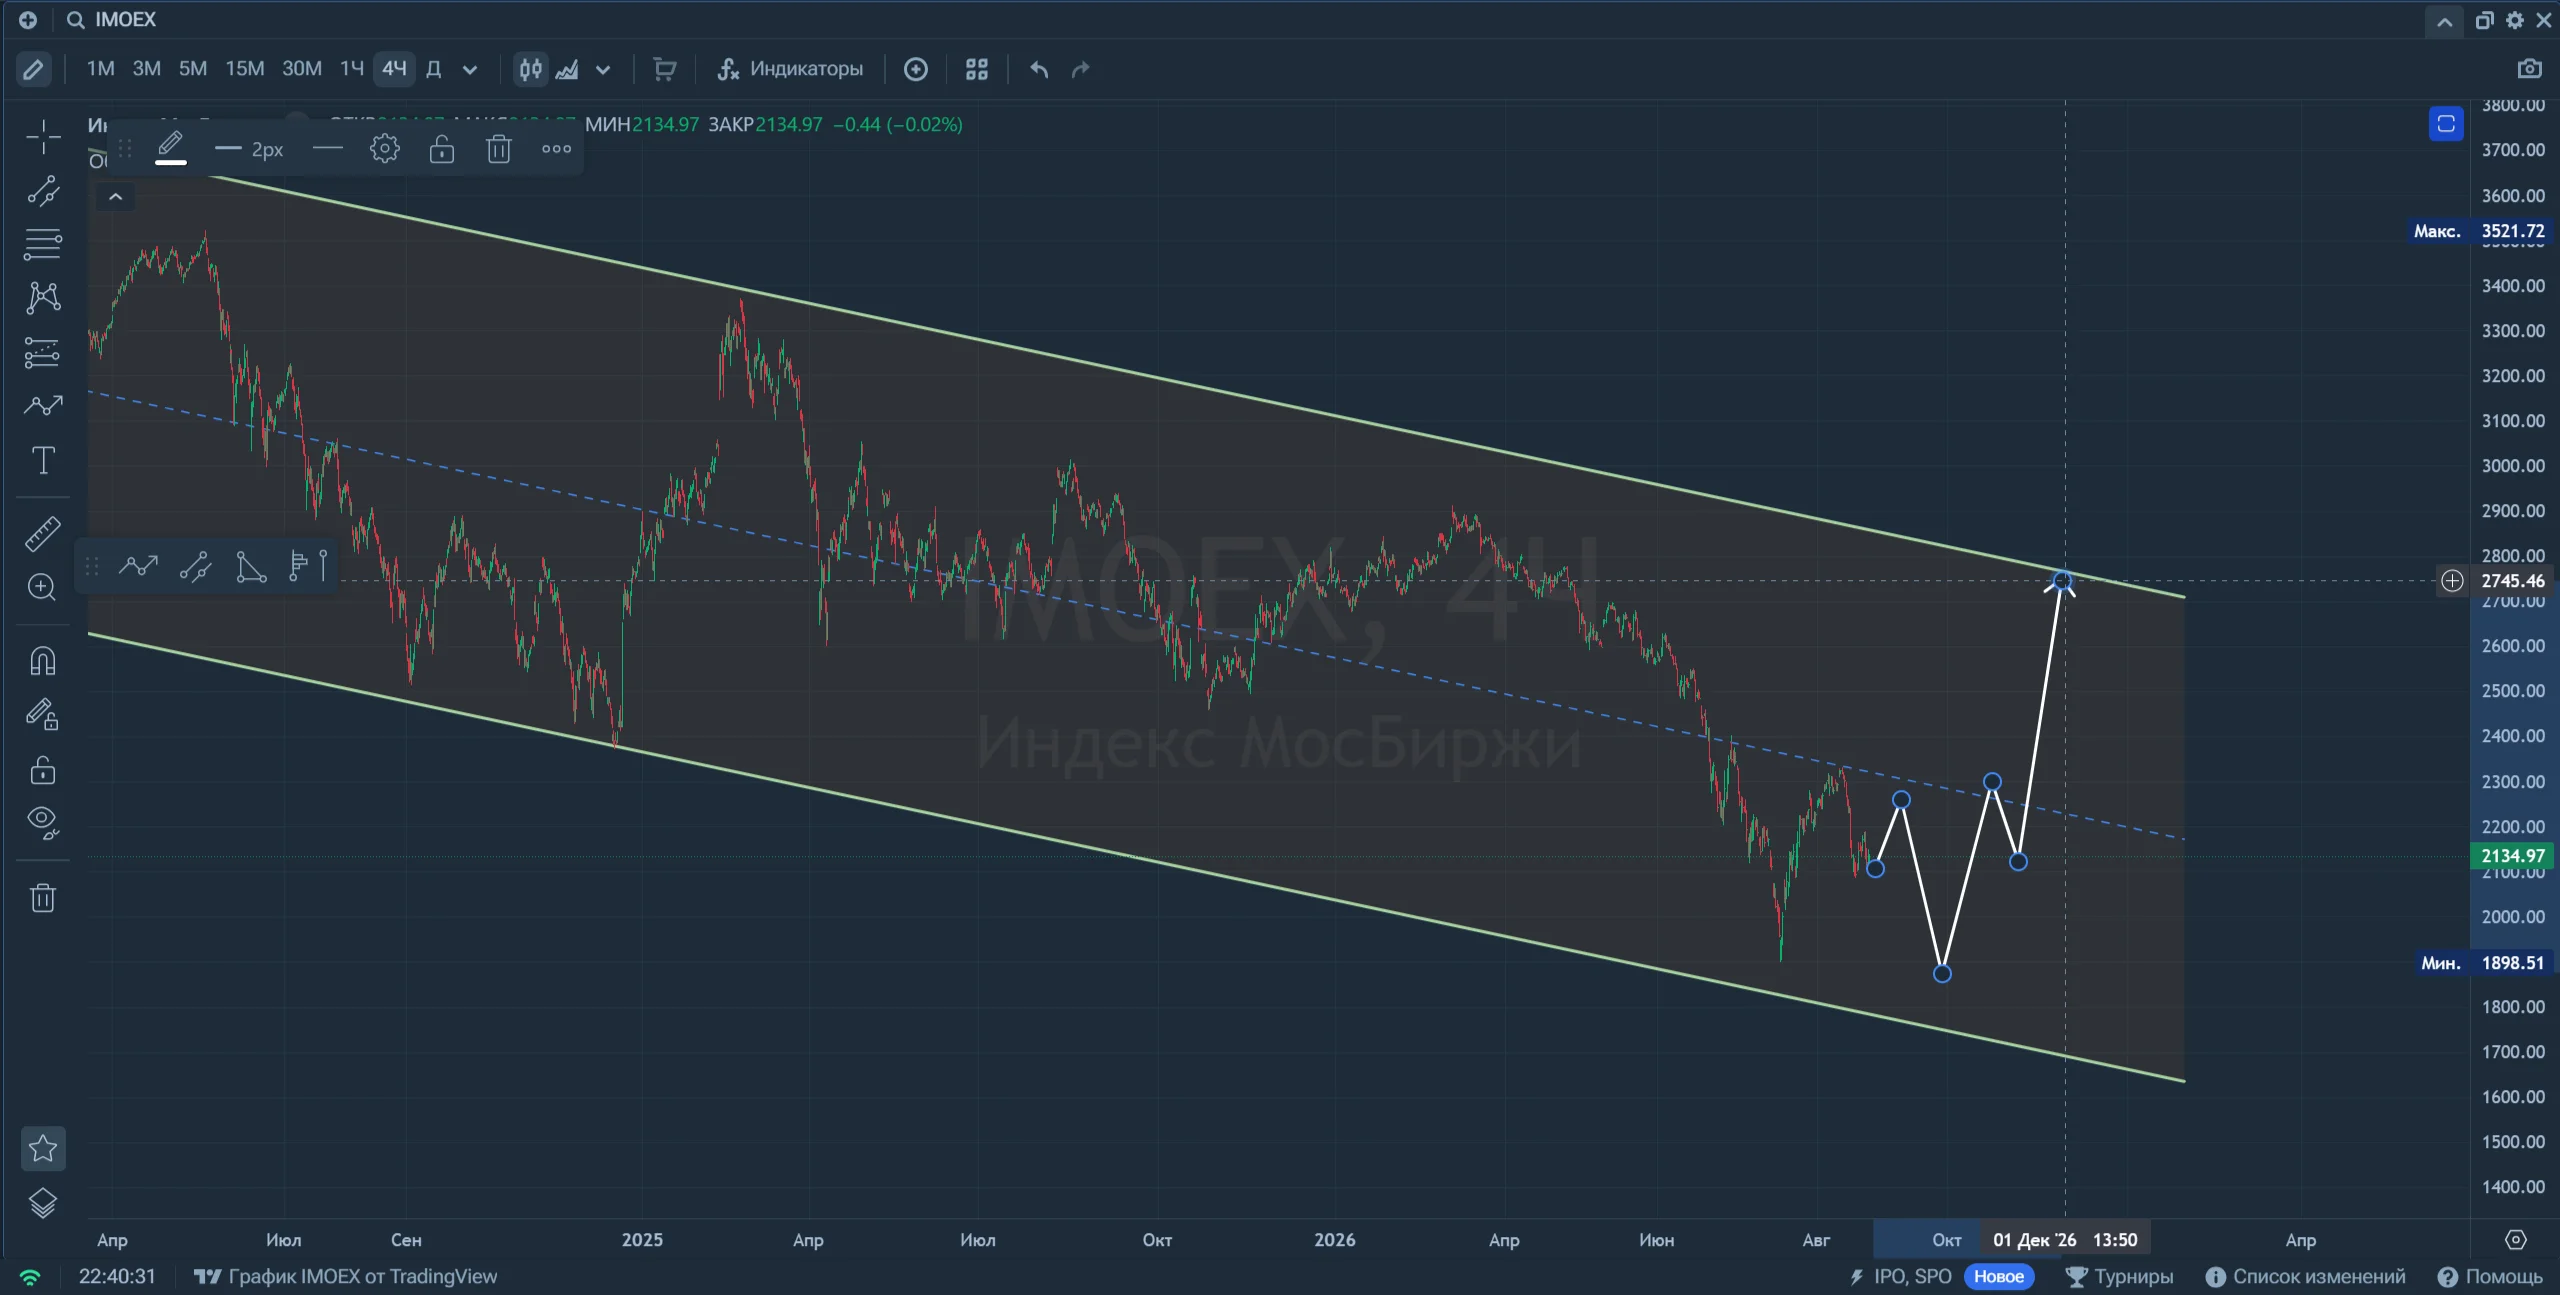The height and width of the screenshot is (1295, 2560).
Task: Open График IMOEX от TradingView link
Action: 346,1277
